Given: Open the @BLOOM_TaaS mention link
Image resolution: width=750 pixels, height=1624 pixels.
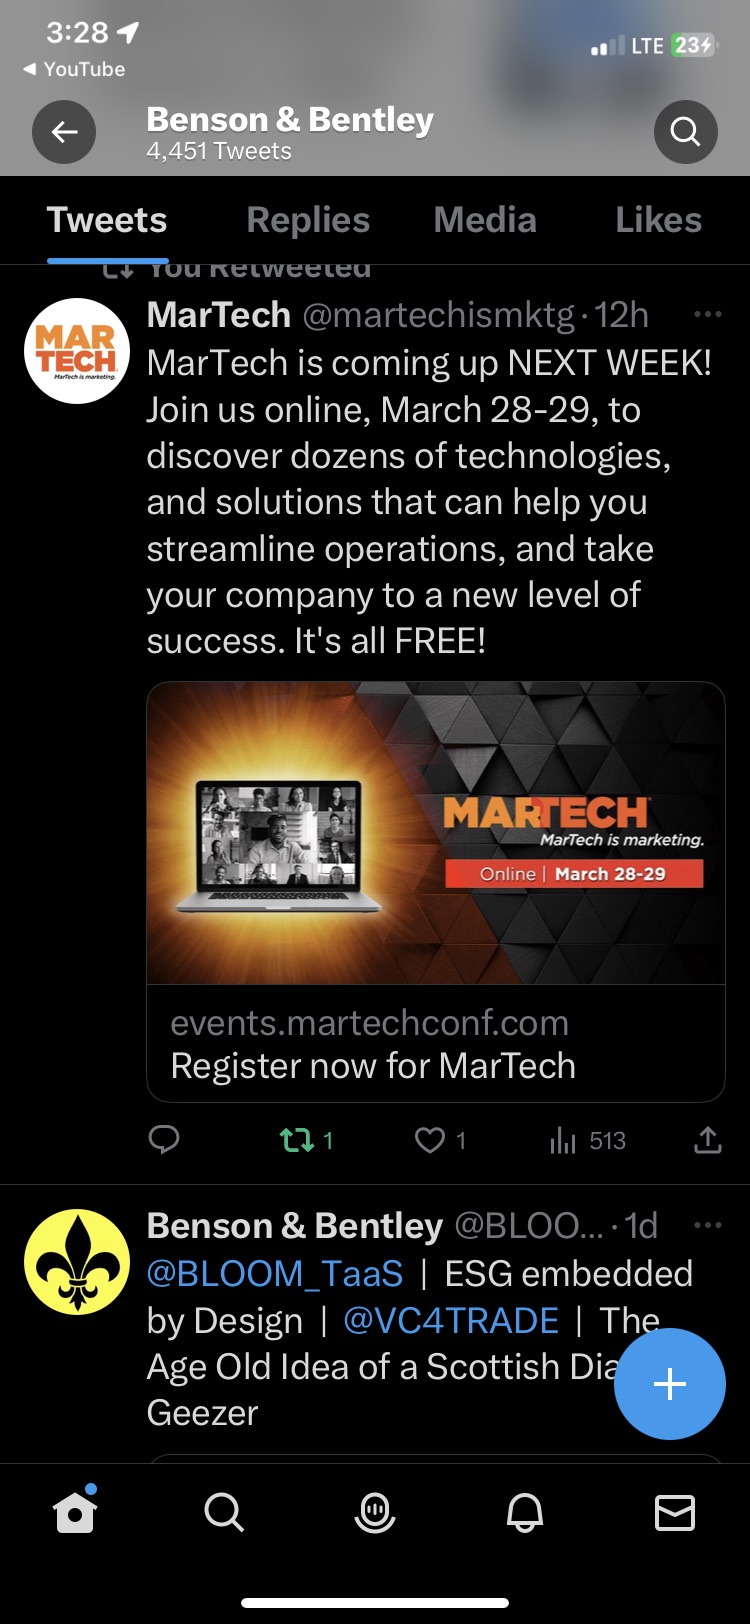Looking at the screenshot, I should [x=275, y=1273].
